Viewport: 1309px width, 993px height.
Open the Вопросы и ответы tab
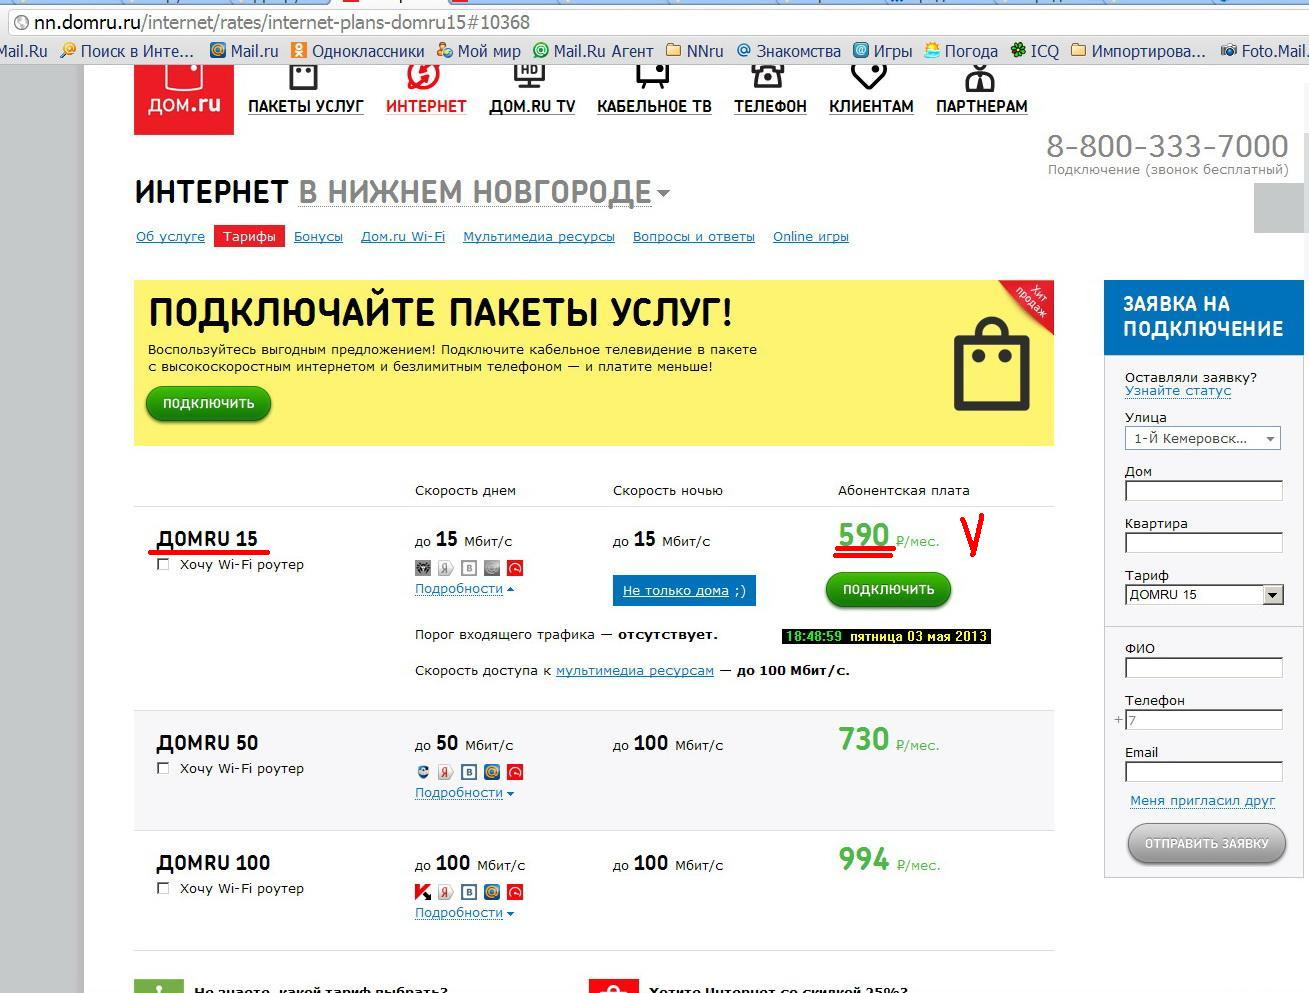(694, 237)
